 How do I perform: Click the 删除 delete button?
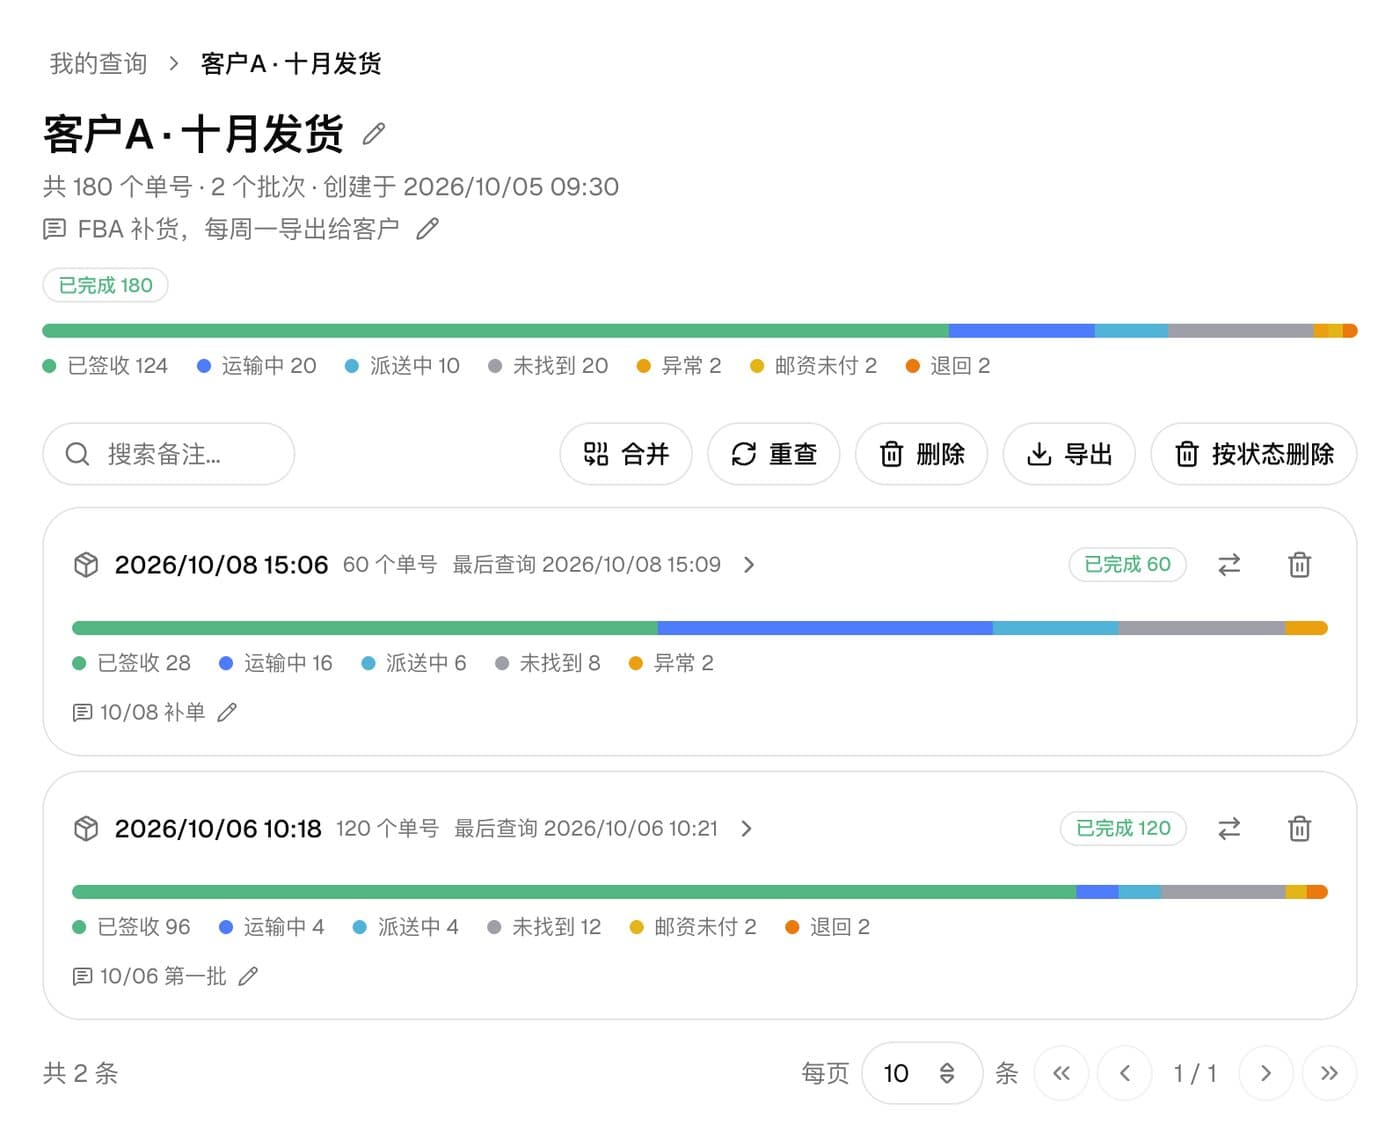pyautogui.click(x=922, y=454)
